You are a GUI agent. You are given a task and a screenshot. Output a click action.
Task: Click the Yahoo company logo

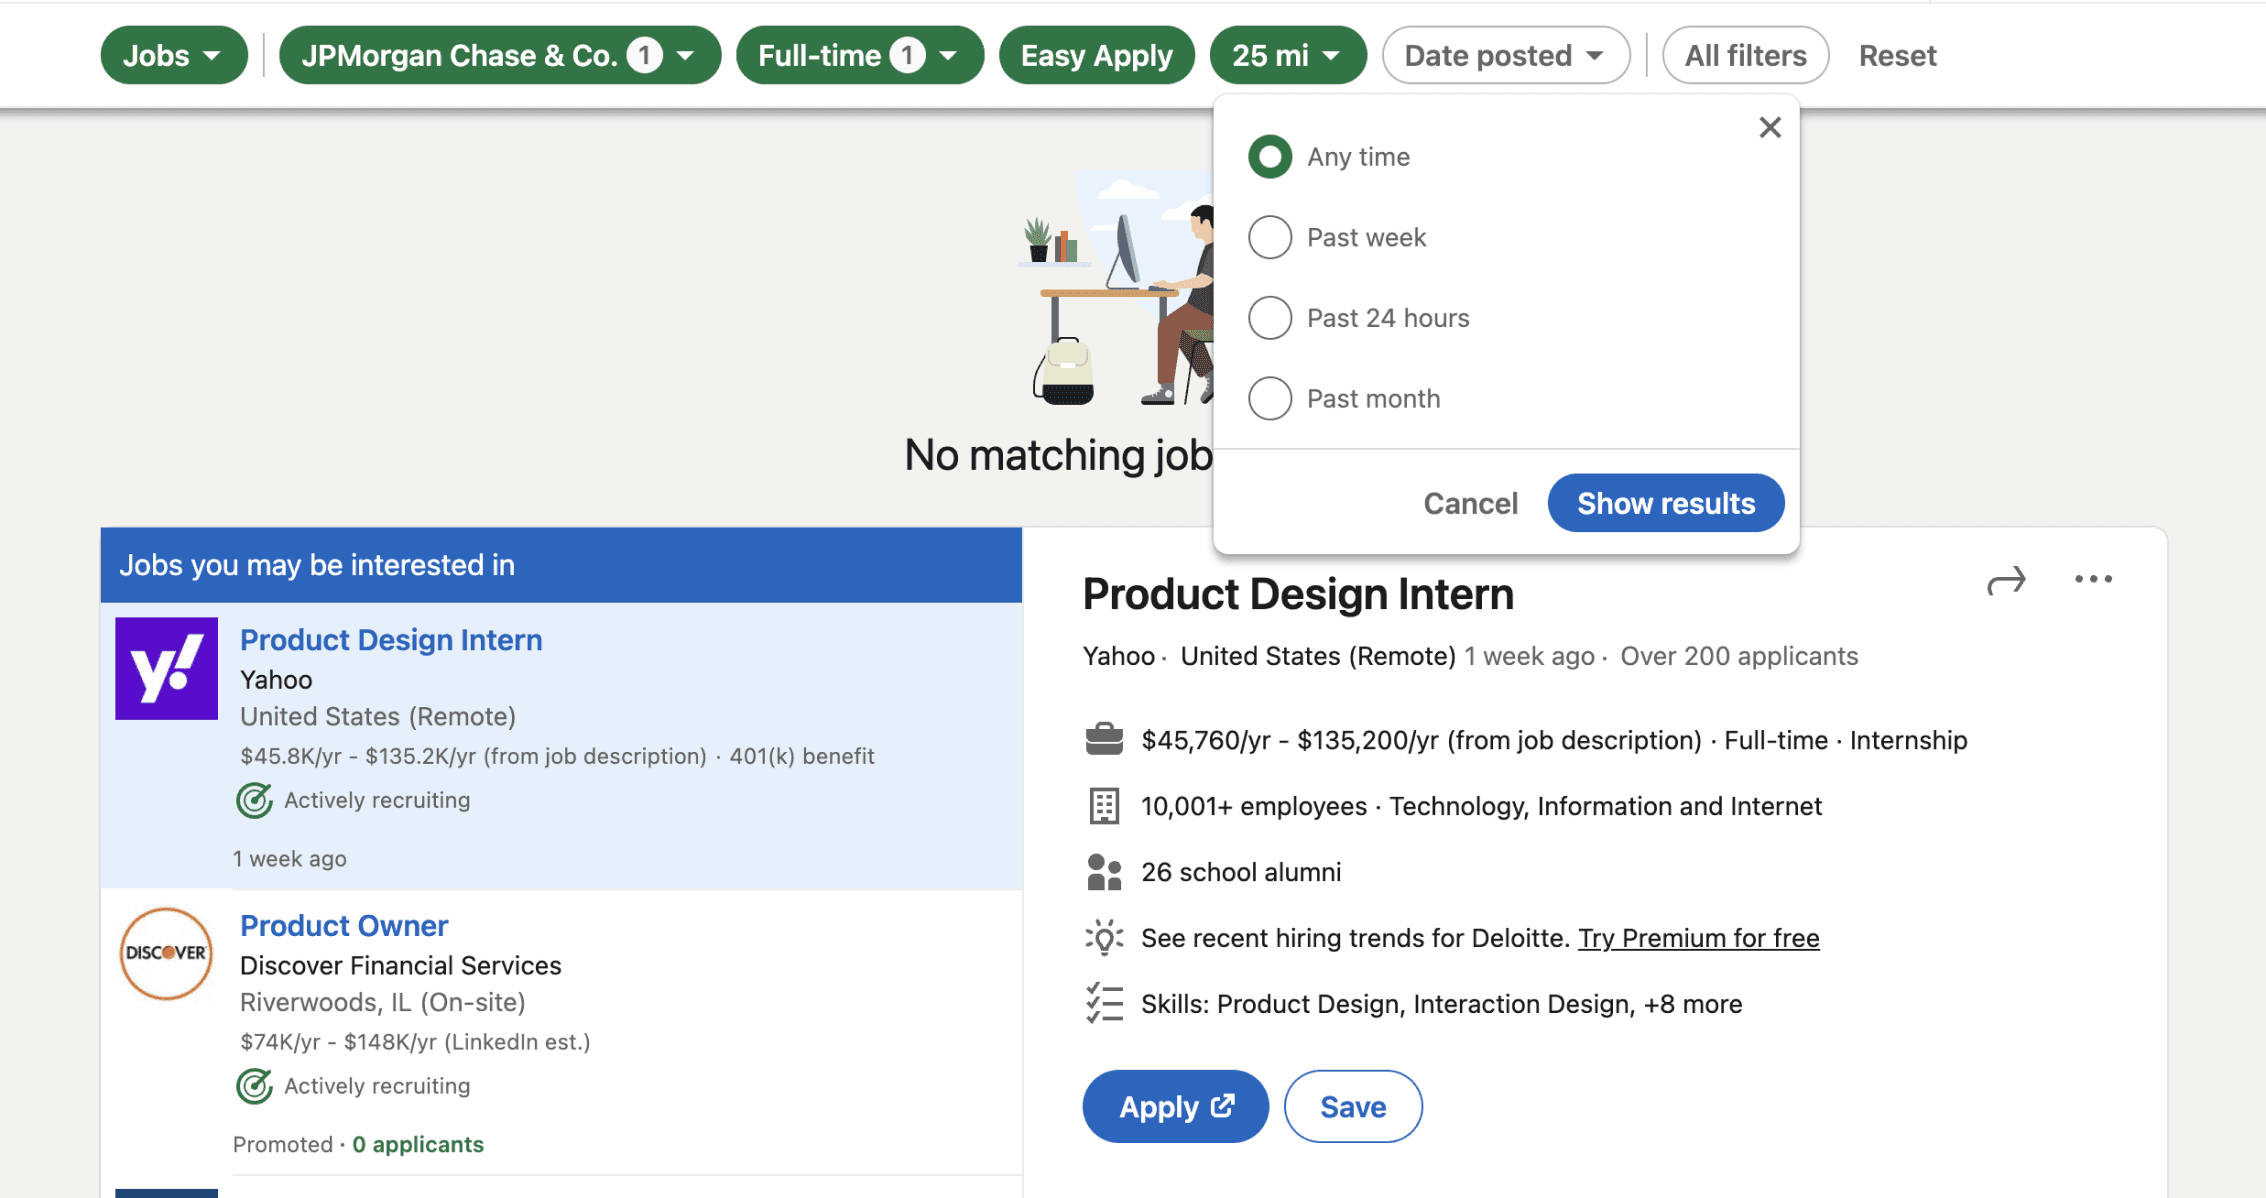pyautogui.click(x=166, y=668)
